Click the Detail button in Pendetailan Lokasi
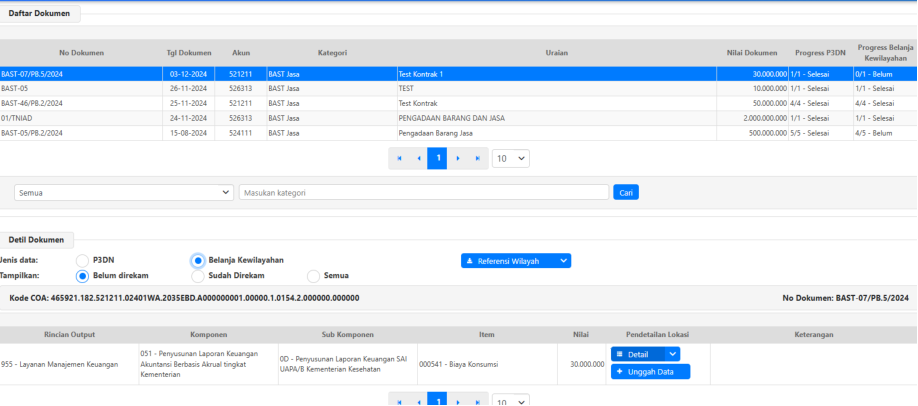The width and height of the screenshot is (918, 406). click(x=637, y=354)
